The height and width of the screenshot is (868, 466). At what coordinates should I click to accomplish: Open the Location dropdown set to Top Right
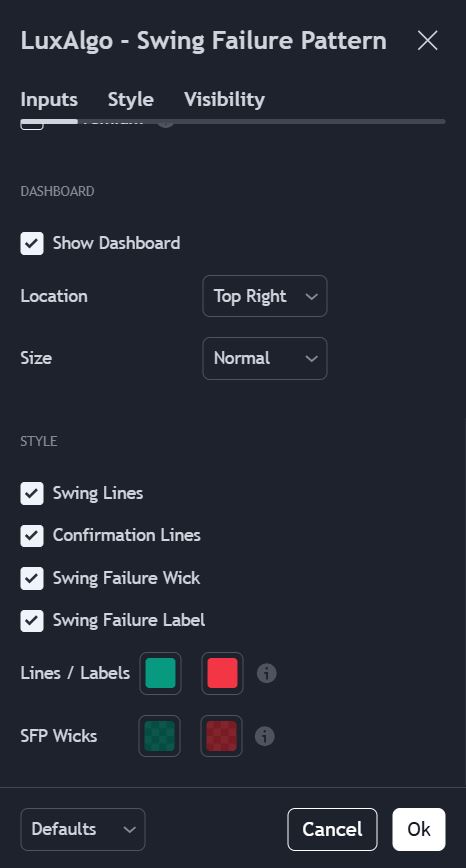pyautogui.click(x=265, y=296)
